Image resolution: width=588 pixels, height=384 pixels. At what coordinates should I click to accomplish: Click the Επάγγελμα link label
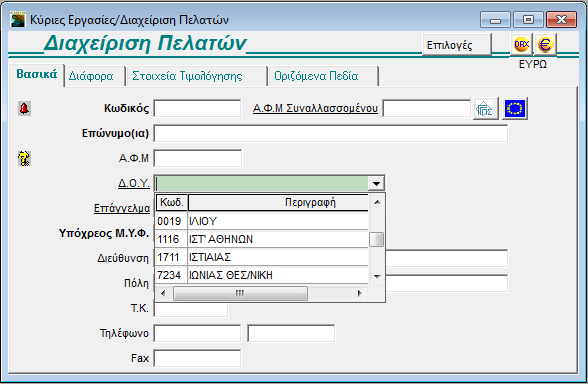[122, 208]
